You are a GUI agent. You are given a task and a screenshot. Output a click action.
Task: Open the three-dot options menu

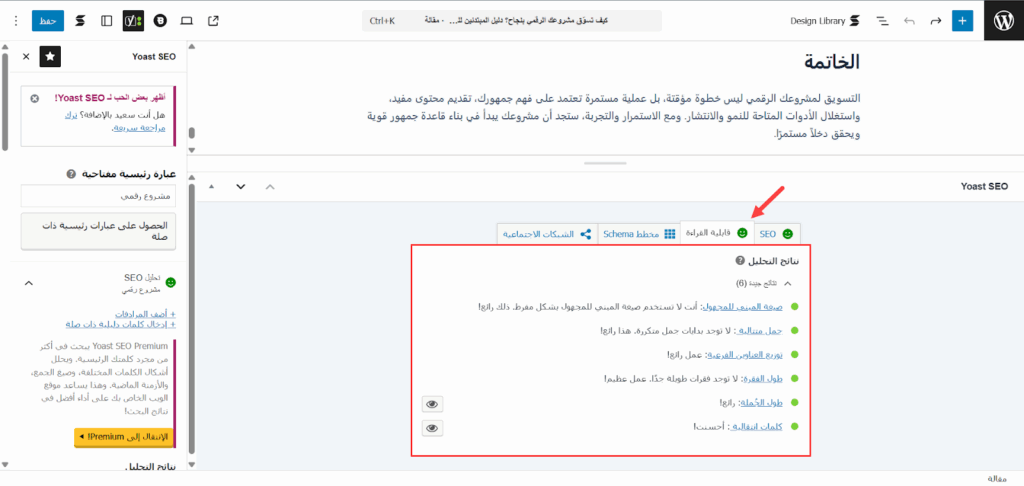(x=15, y=20)
